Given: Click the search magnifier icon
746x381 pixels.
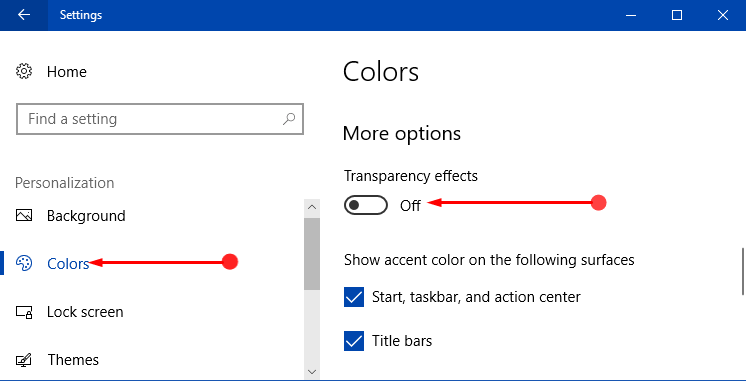Looking at the screenshot, I should click(289, 118).
